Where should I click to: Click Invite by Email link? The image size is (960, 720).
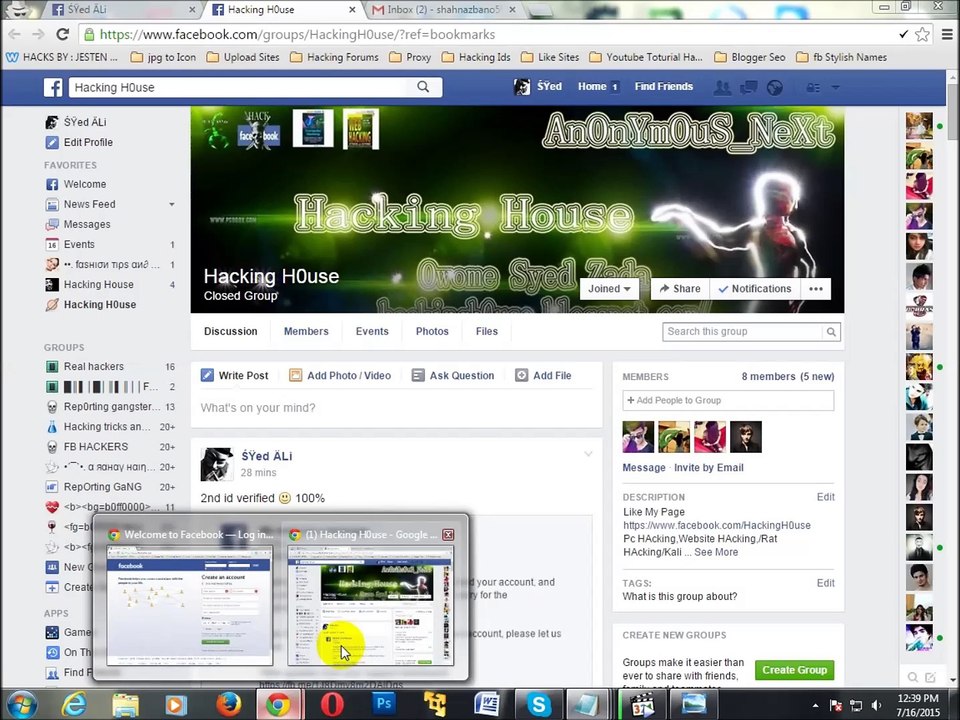point(708,468)
